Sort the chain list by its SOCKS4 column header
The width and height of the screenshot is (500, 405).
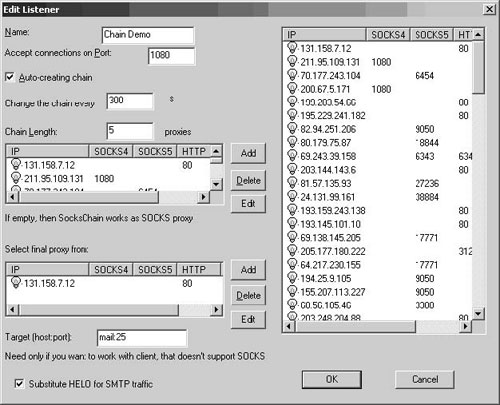click(111, 151)
